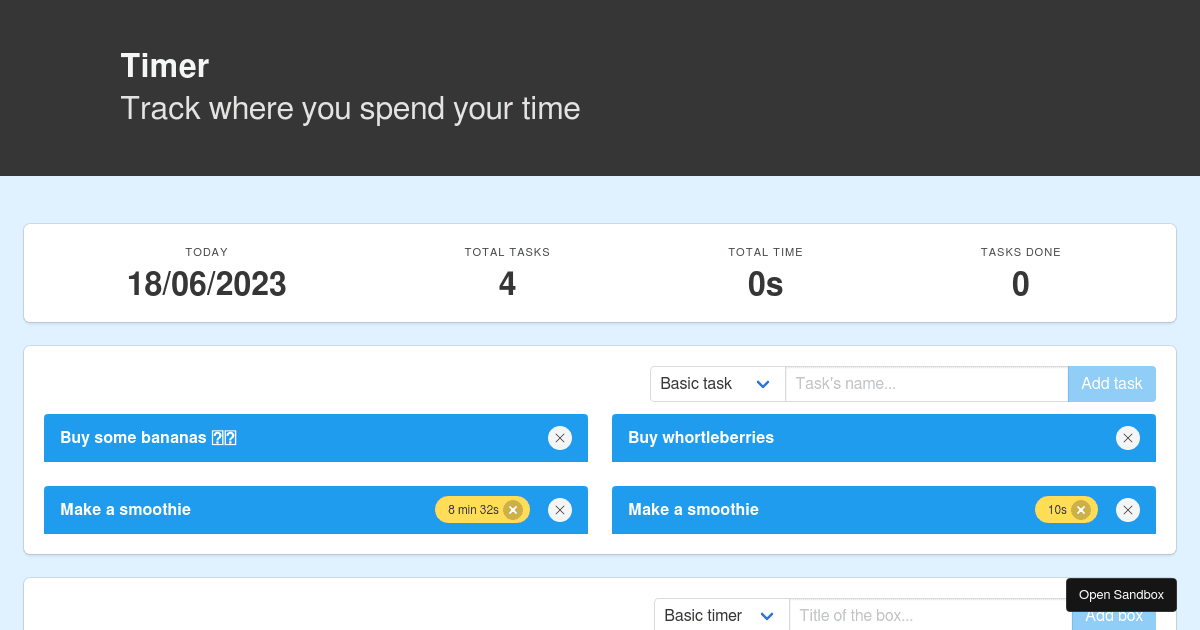Focus the Task's name input field
Viewport: 1200px width, 630px height.
[x=926, y=384]
